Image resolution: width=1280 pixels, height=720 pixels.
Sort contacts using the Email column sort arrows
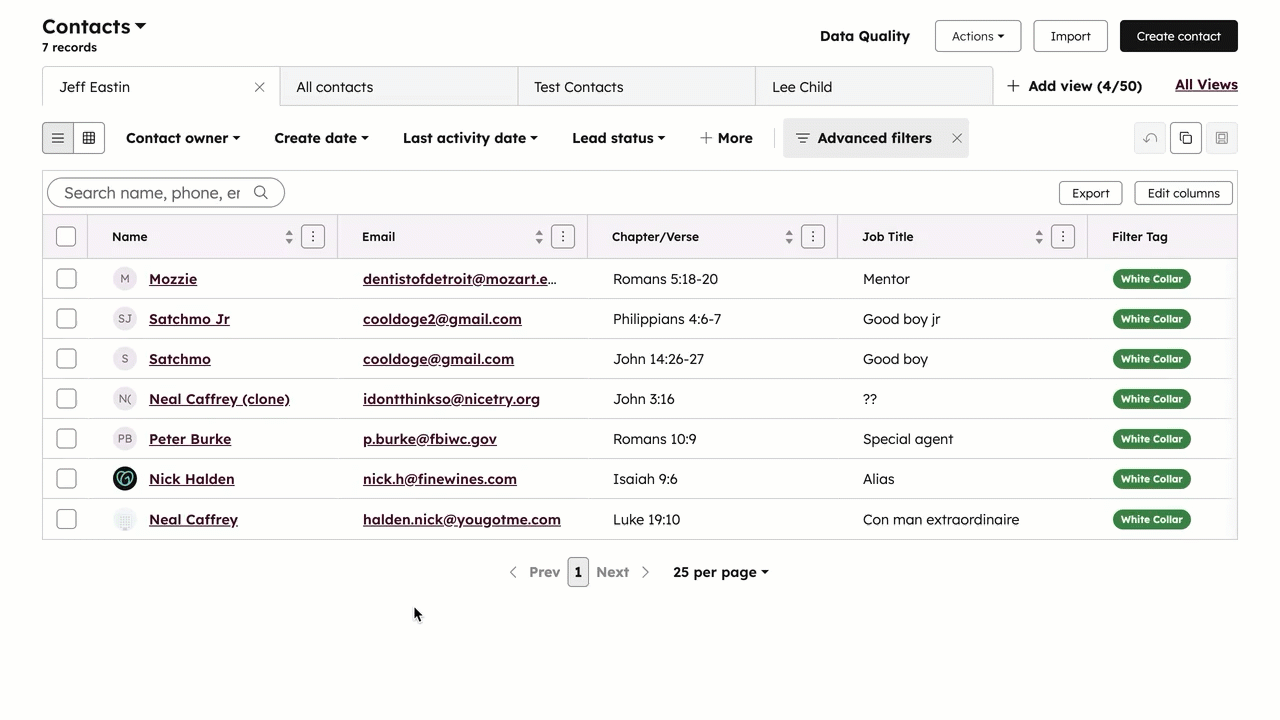pos(538,236)
